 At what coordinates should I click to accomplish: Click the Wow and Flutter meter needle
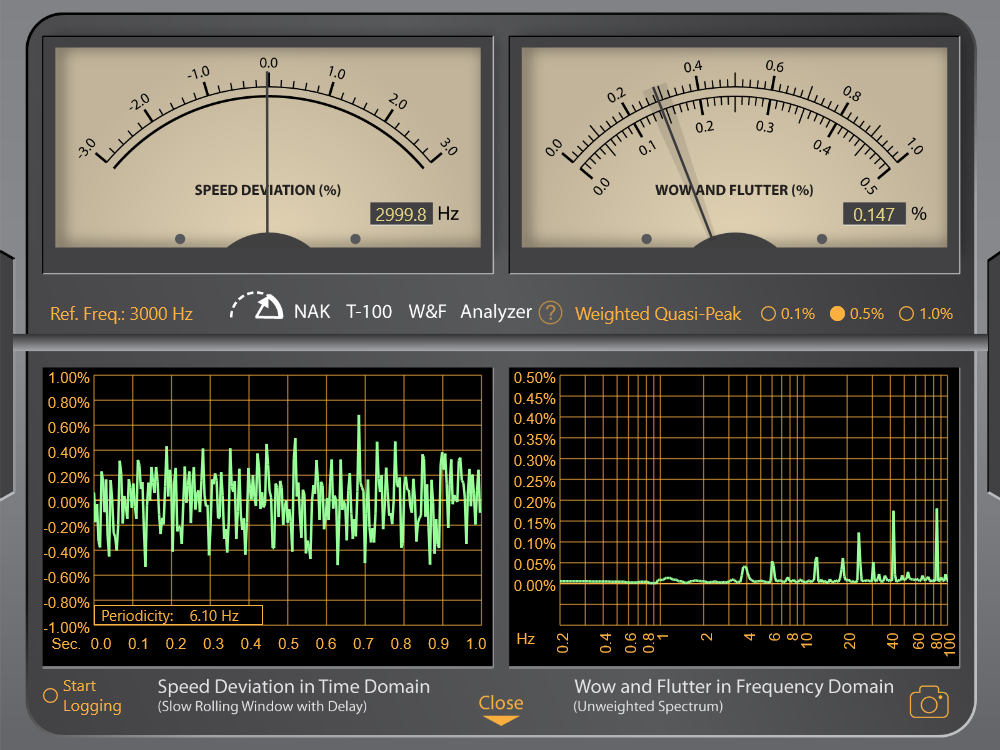point(683,164)
